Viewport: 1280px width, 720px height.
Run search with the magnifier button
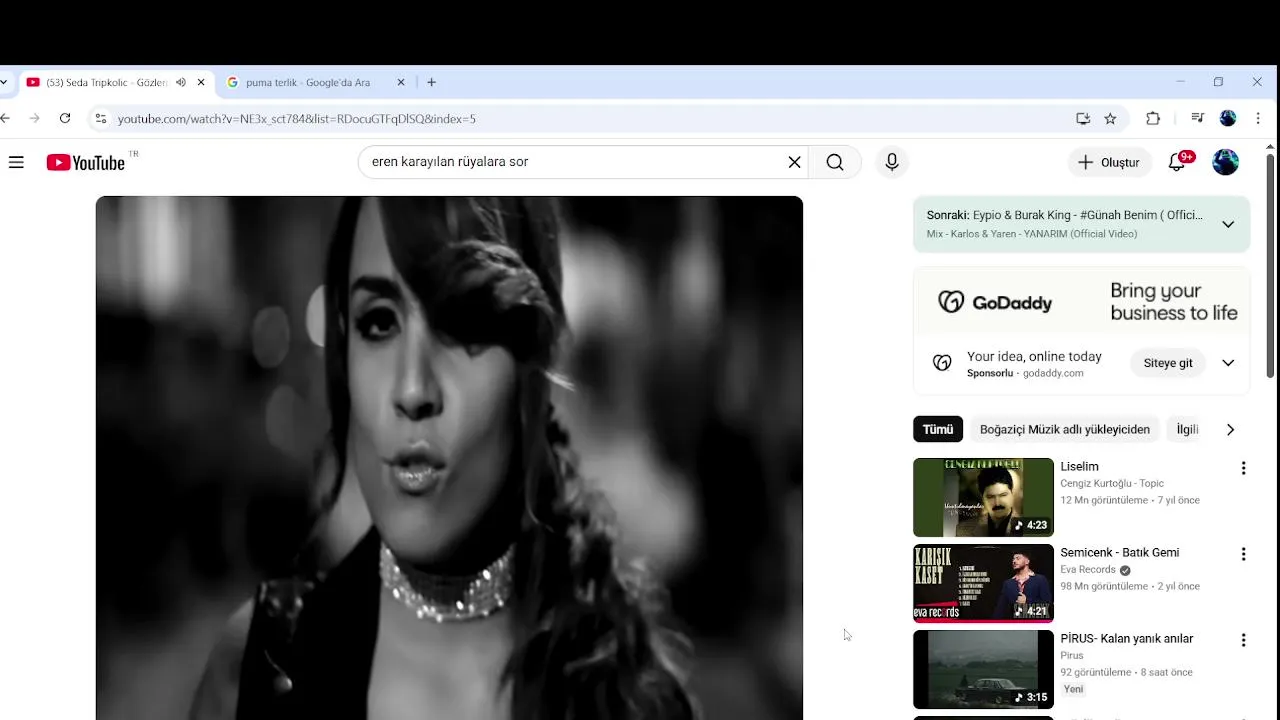[835, 162]
